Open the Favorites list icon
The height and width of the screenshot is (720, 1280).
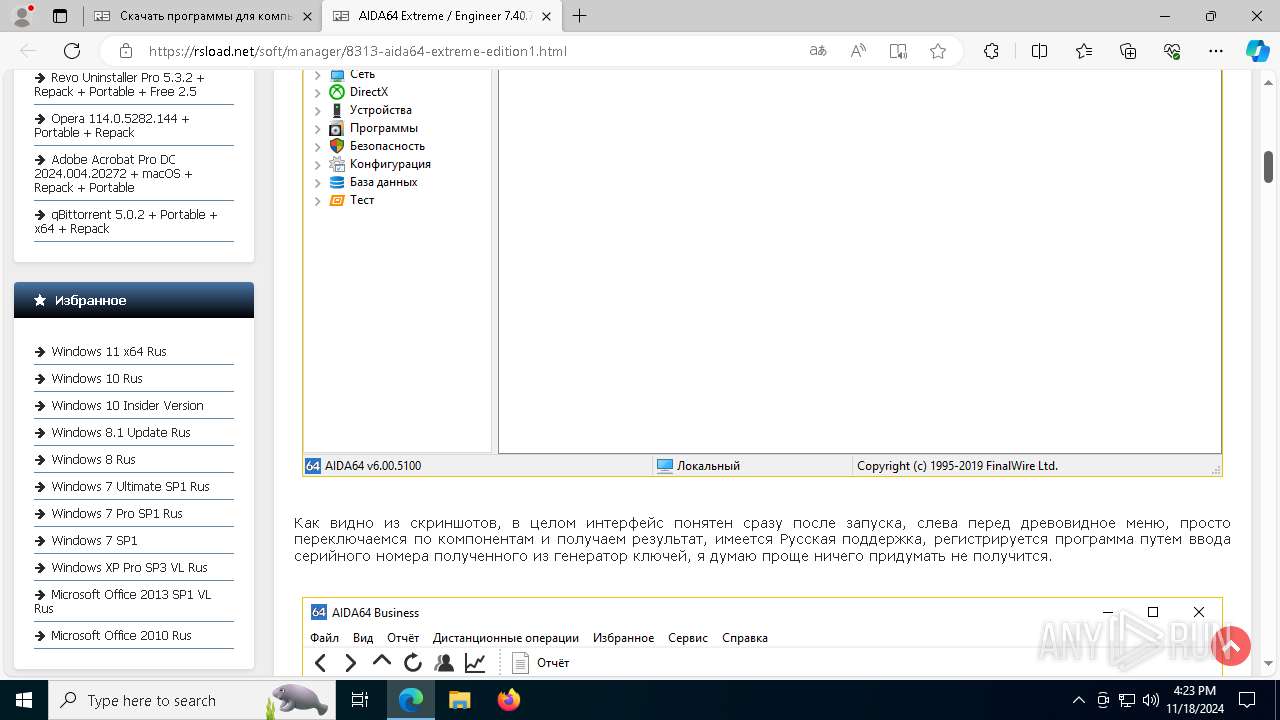pyautogui.click(x=1084, y=51)
